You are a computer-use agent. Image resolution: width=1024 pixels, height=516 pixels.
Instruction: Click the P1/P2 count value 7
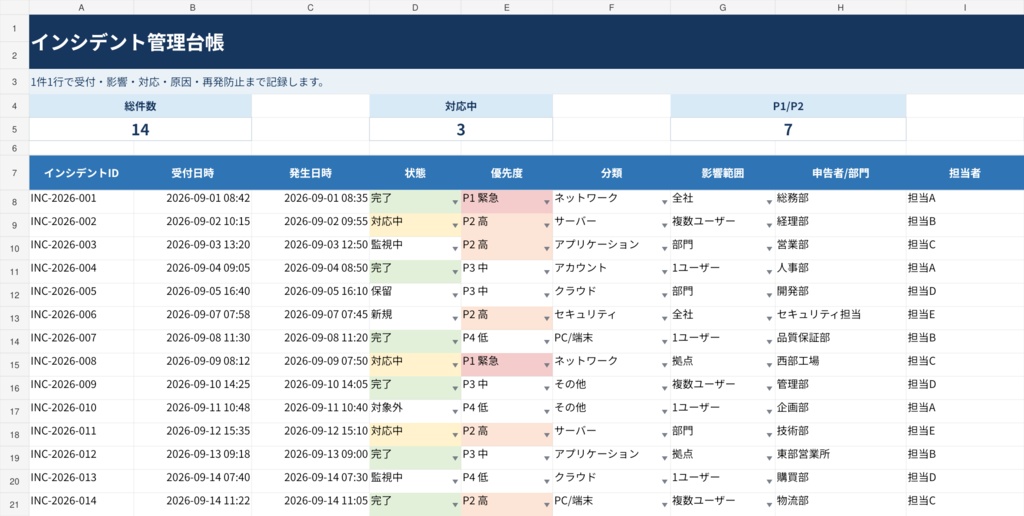(x=788, y=129)
